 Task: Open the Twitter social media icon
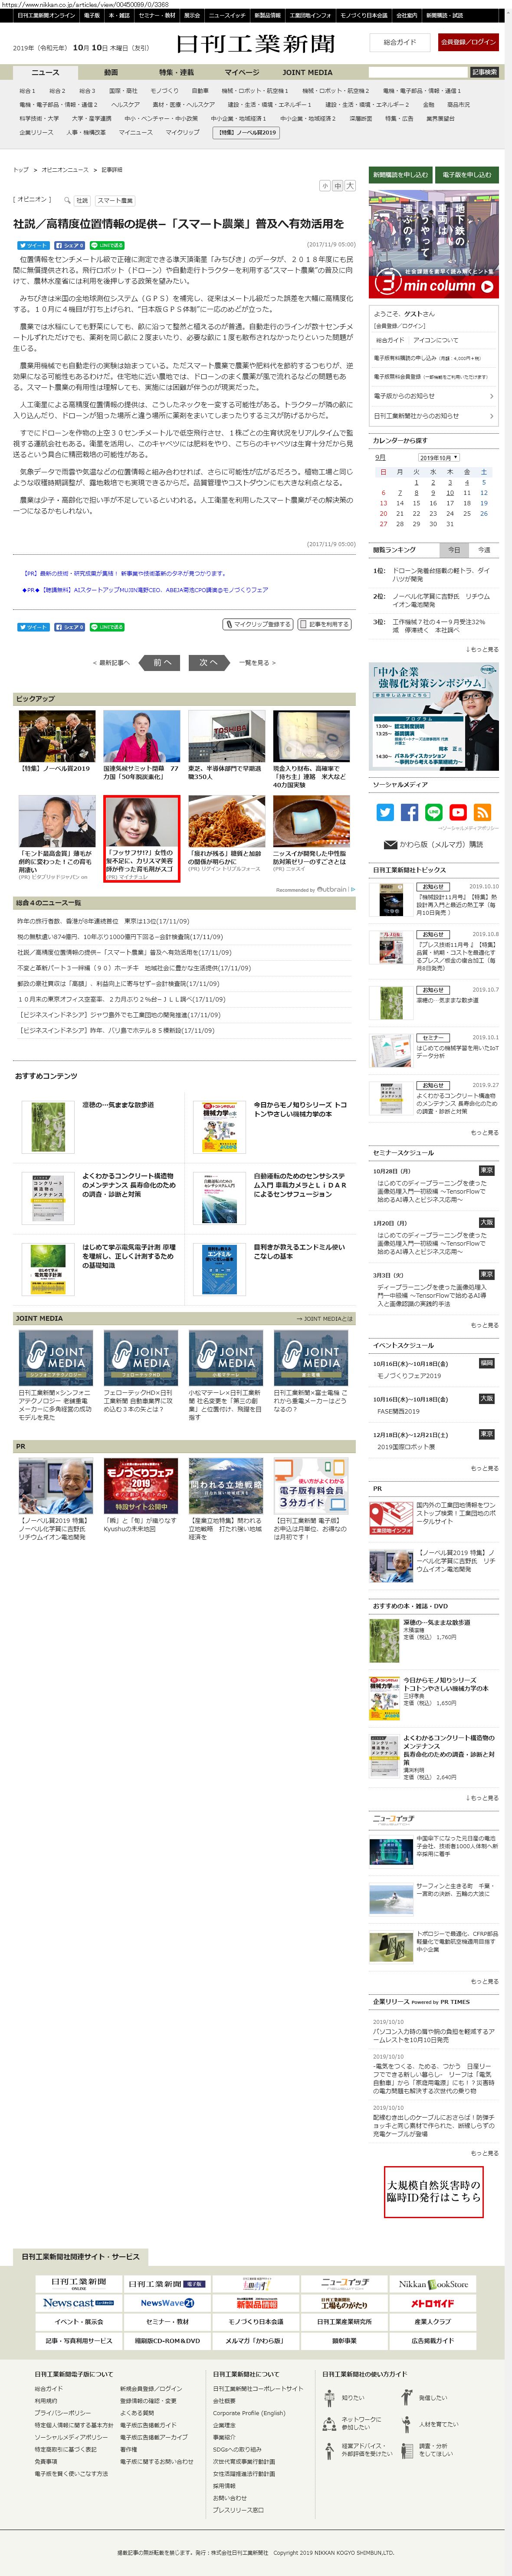click(x=384, y=812)
